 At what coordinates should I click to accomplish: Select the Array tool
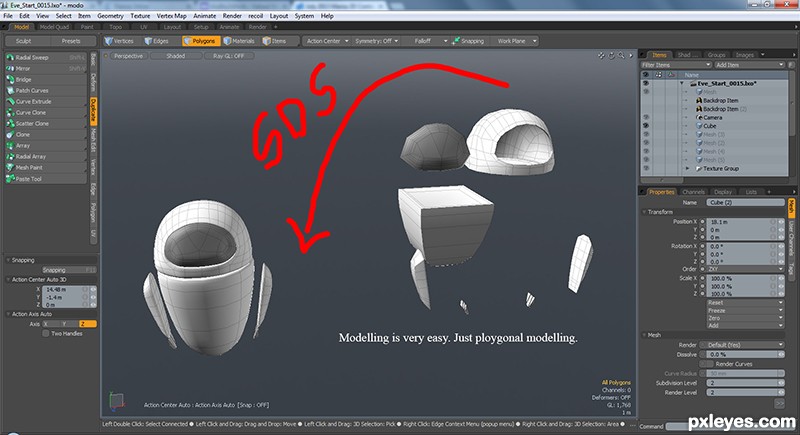(45, 145)
